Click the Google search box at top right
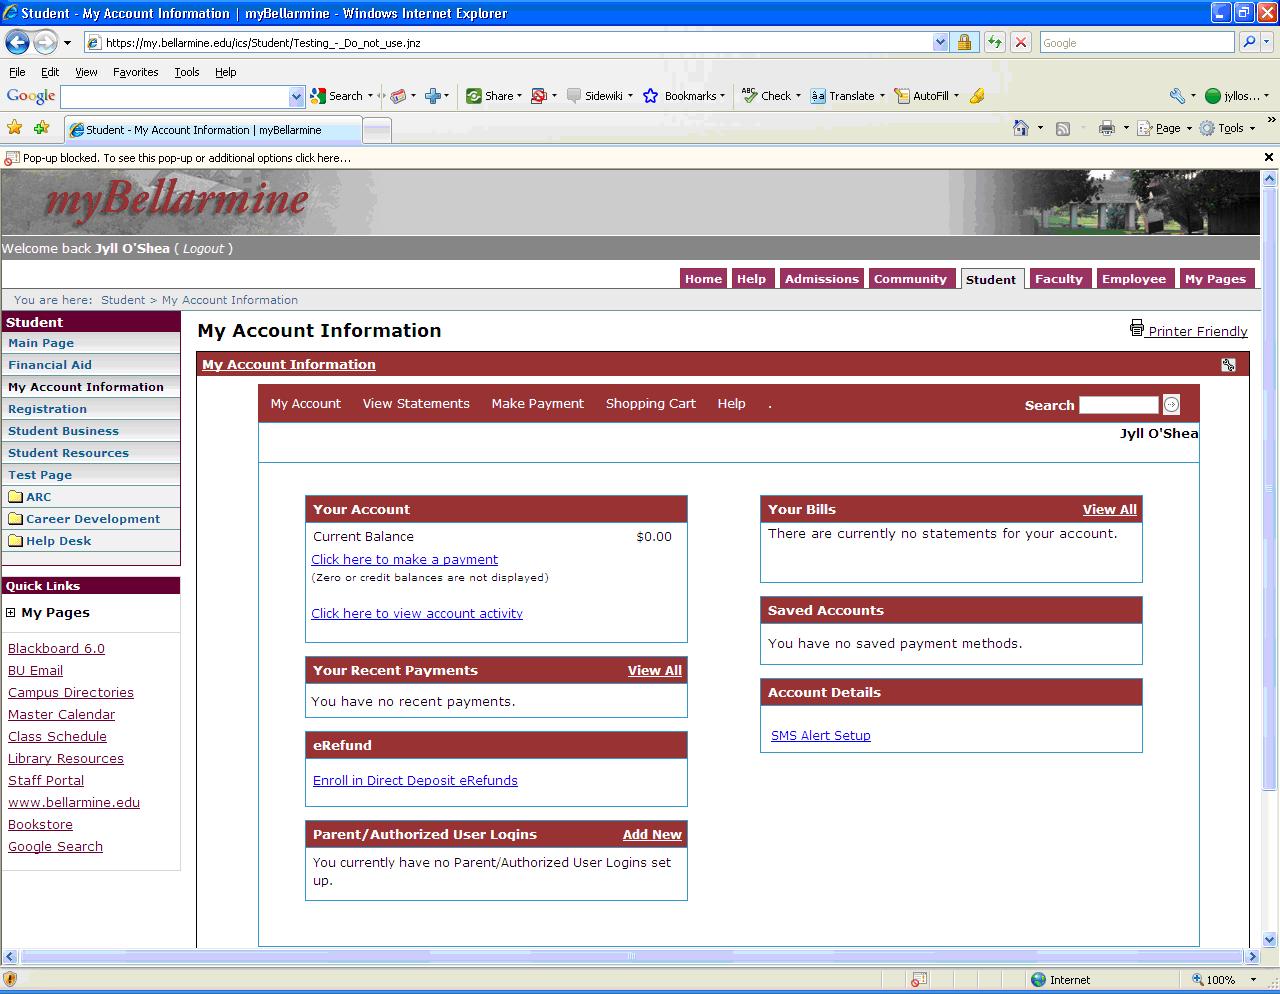This screenshot has height=994, width=1280. [1137, 42]
